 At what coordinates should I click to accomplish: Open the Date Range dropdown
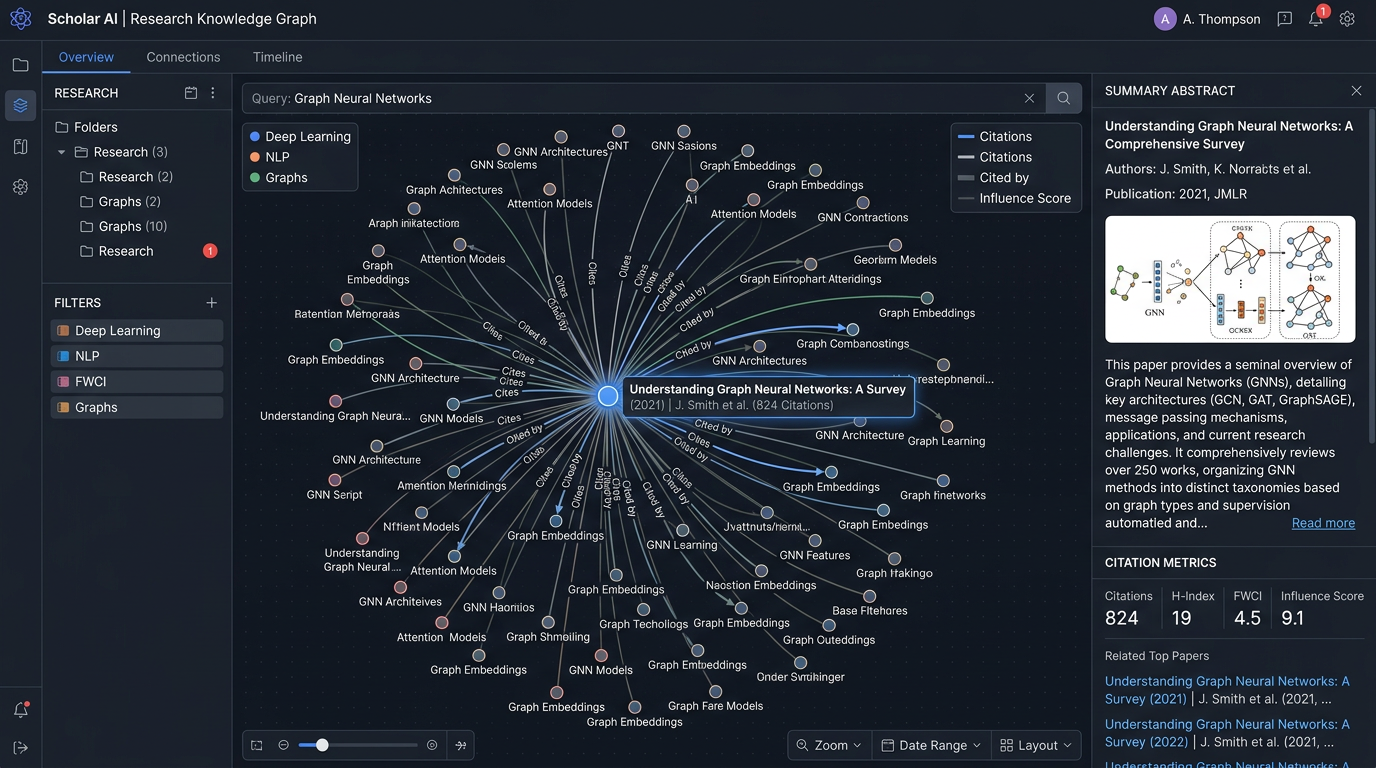click(x=931, y=745)
